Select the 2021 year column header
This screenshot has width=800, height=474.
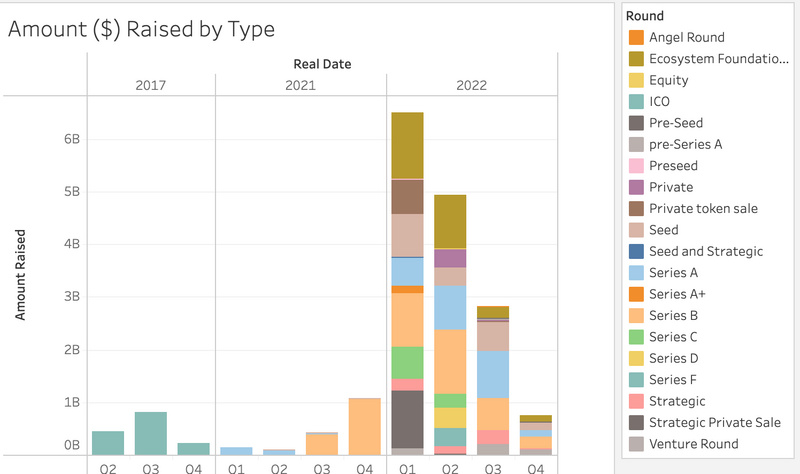tap(300, 85)
